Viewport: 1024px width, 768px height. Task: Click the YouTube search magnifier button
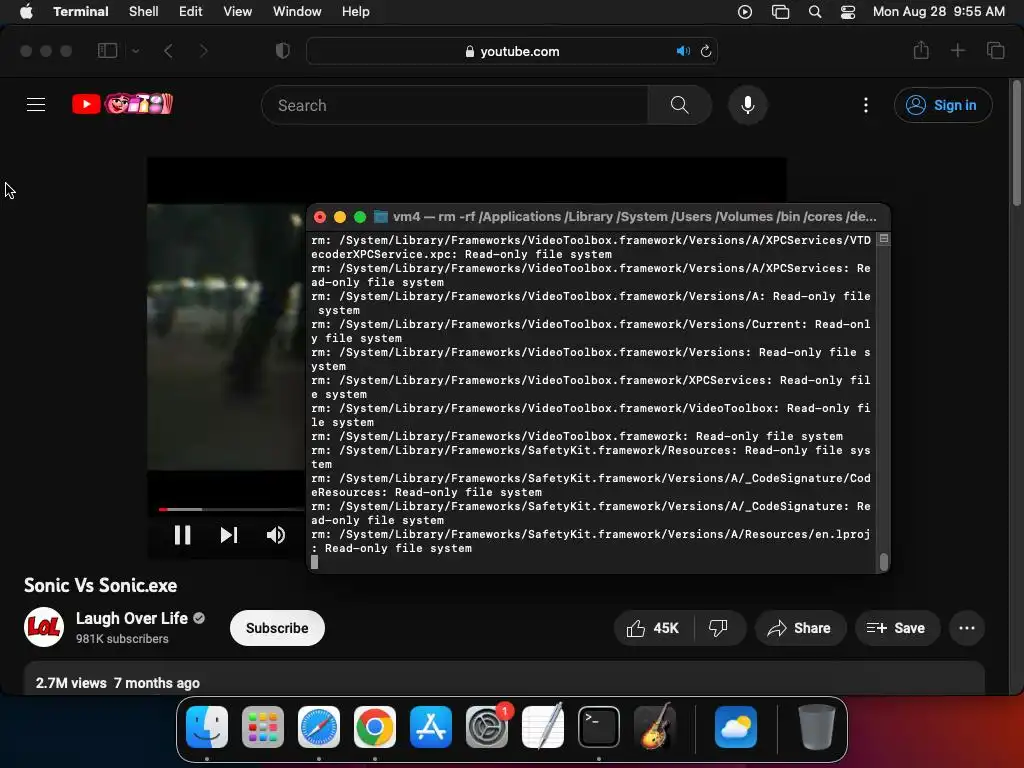679,105
